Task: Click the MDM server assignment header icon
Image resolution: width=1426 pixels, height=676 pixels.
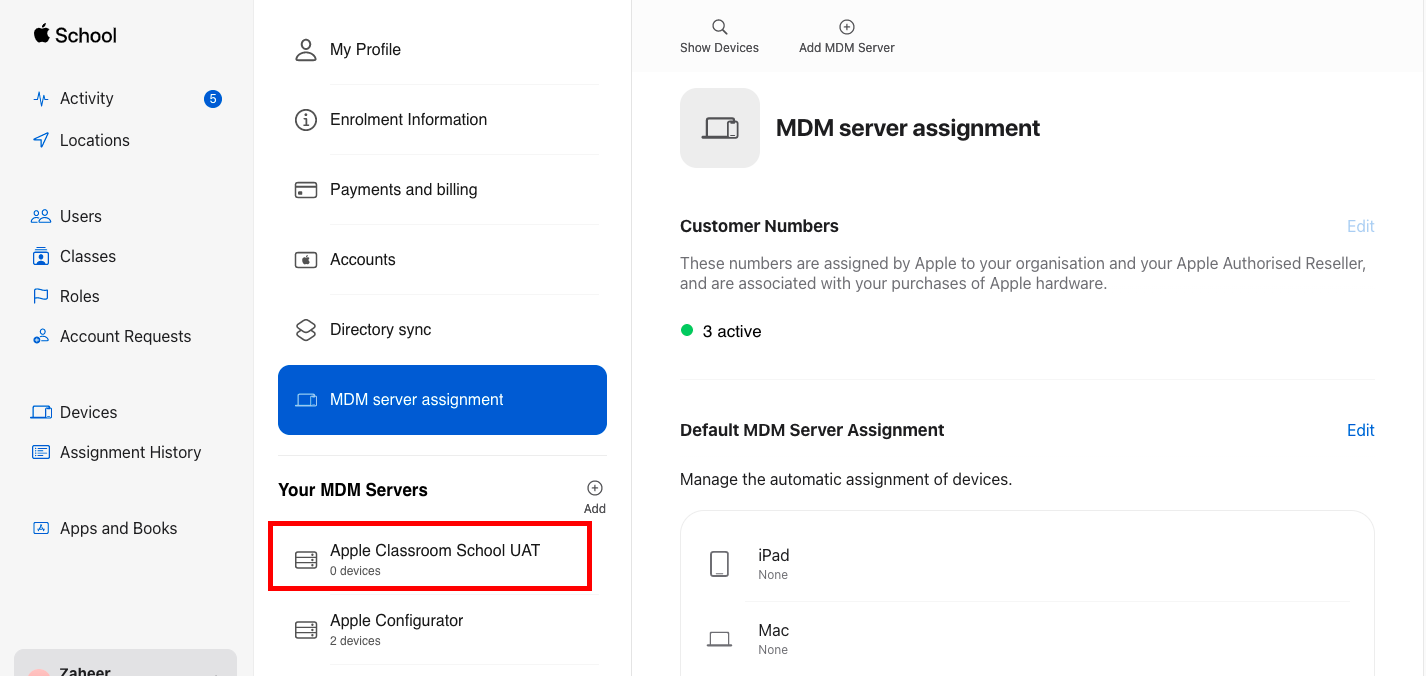Action: point(720,128)
